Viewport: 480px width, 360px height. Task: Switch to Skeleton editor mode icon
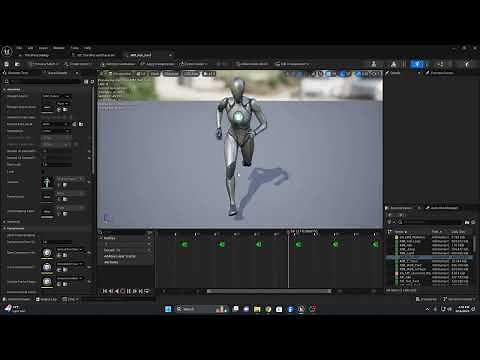click(374, 64)
